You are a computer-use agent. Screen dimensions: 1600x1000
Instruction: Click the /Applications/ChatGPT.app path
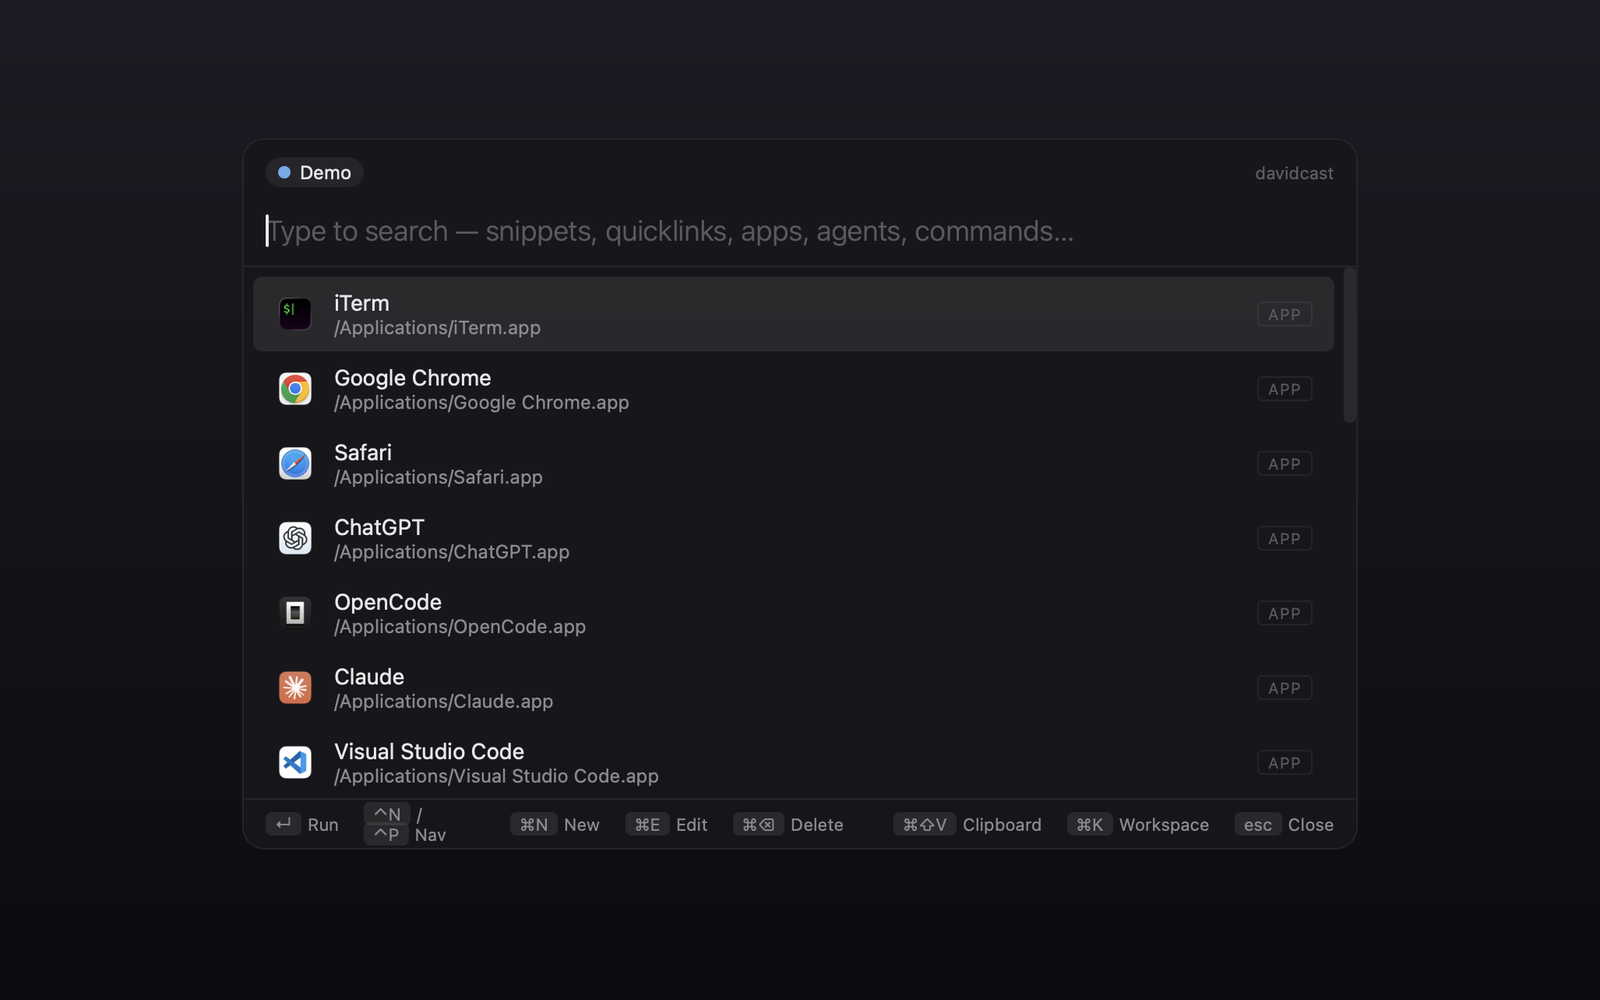(451, 552)
